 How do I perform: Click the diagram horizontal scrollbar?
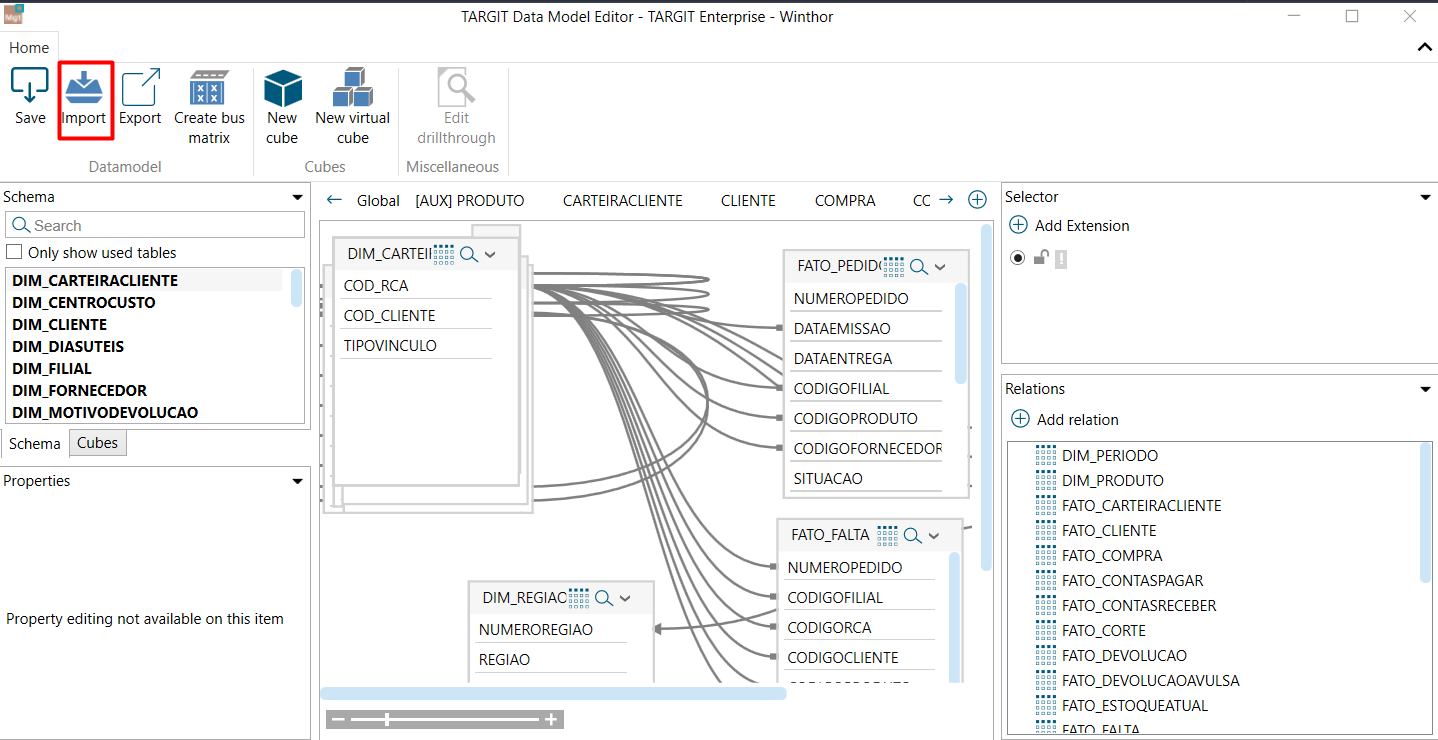[x=553, y=693]
